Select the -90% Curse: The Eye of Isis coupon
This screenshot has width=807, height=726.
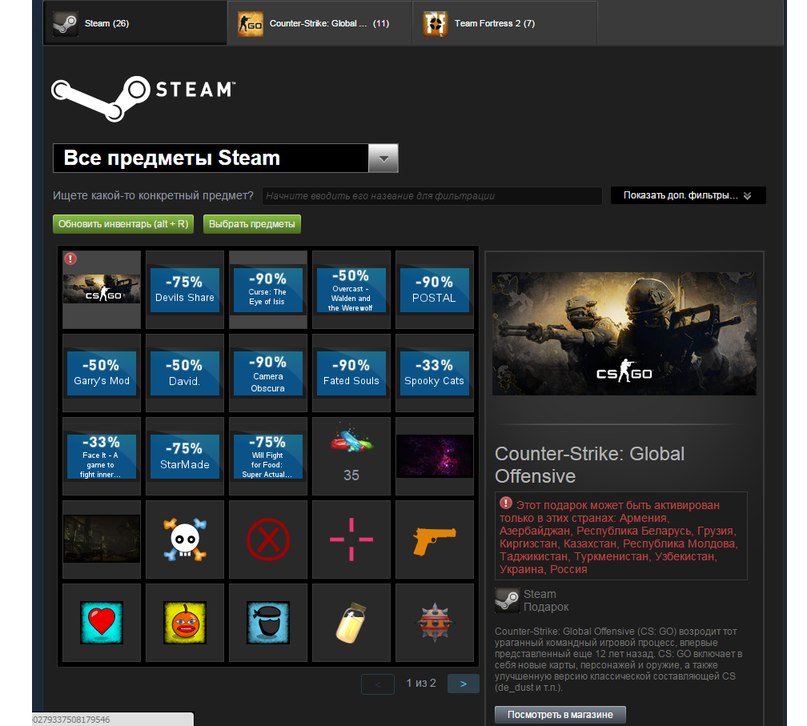(x=268, y=289)
